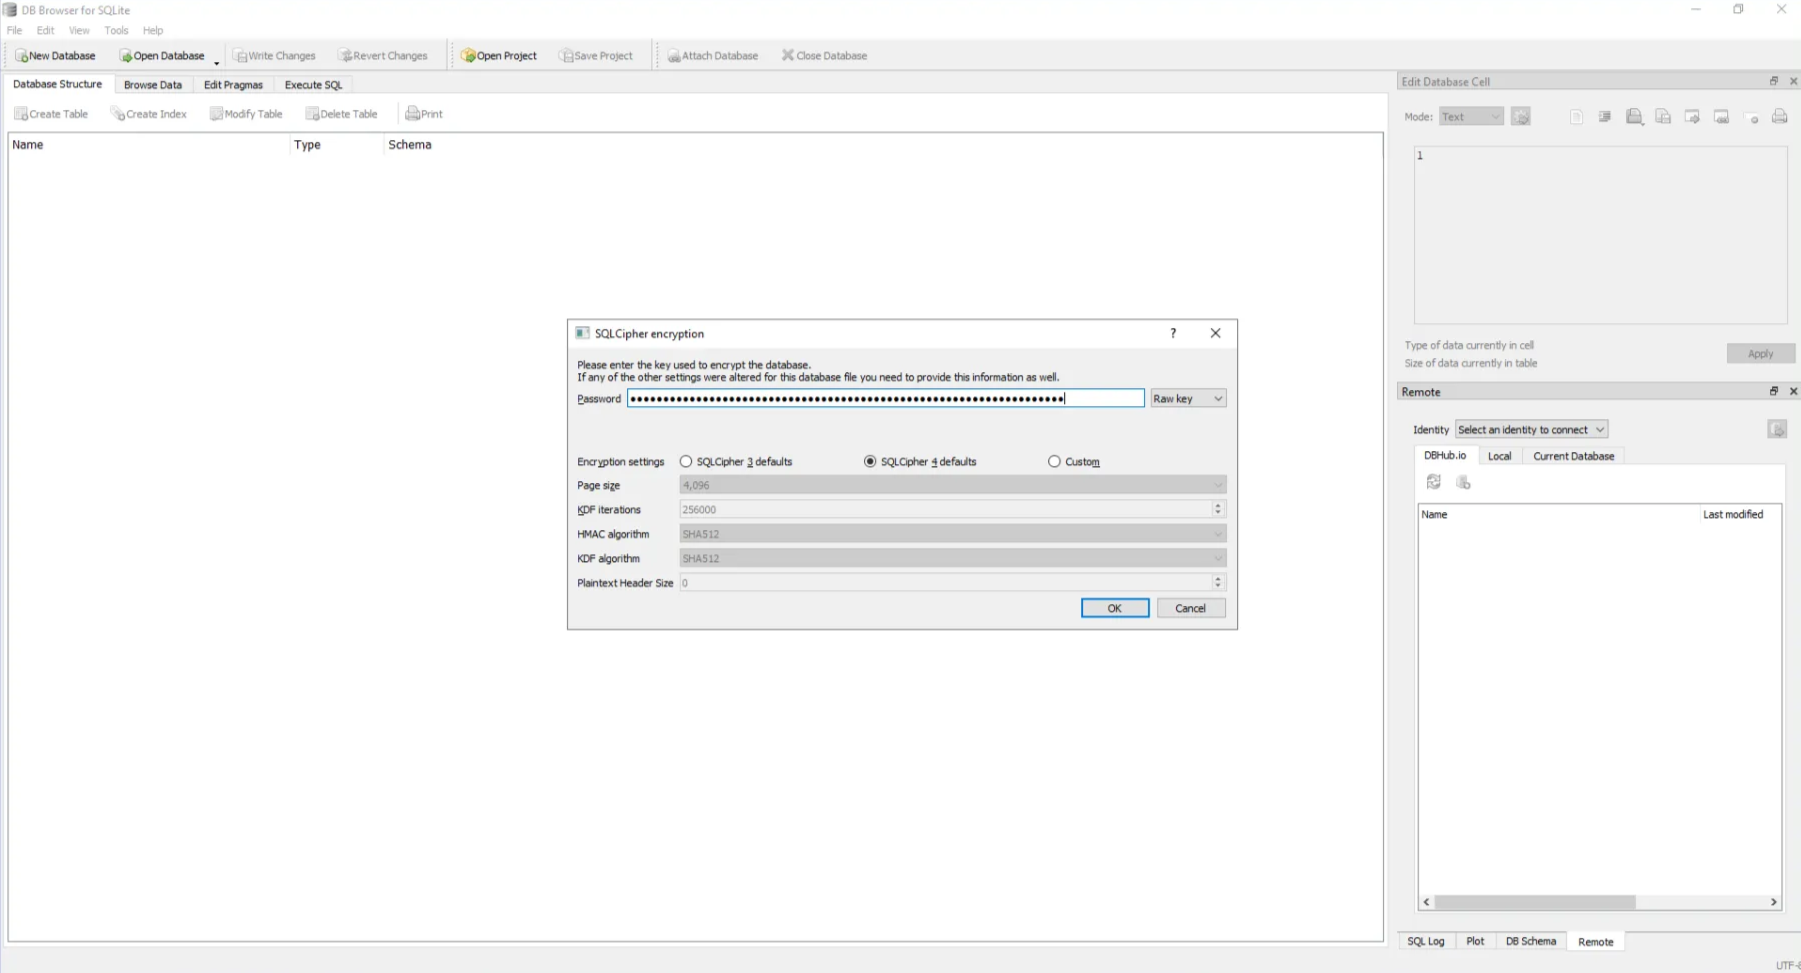The height and width of the screenshot is (973, 1801).
Task: Open the Mode Text dropdown
Action: (x=1471, y=117)
